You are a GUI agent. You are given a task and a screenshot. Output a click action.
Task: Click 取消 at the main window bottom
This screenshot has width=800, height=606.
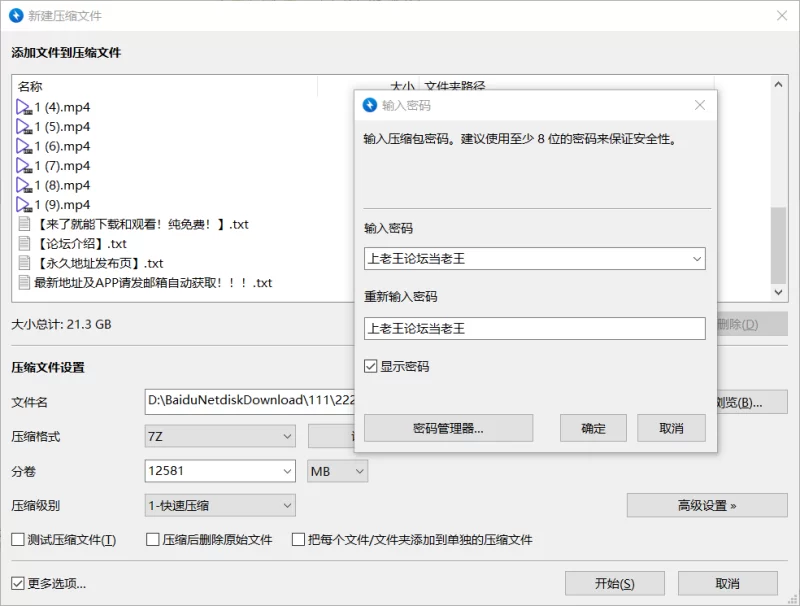728,583
